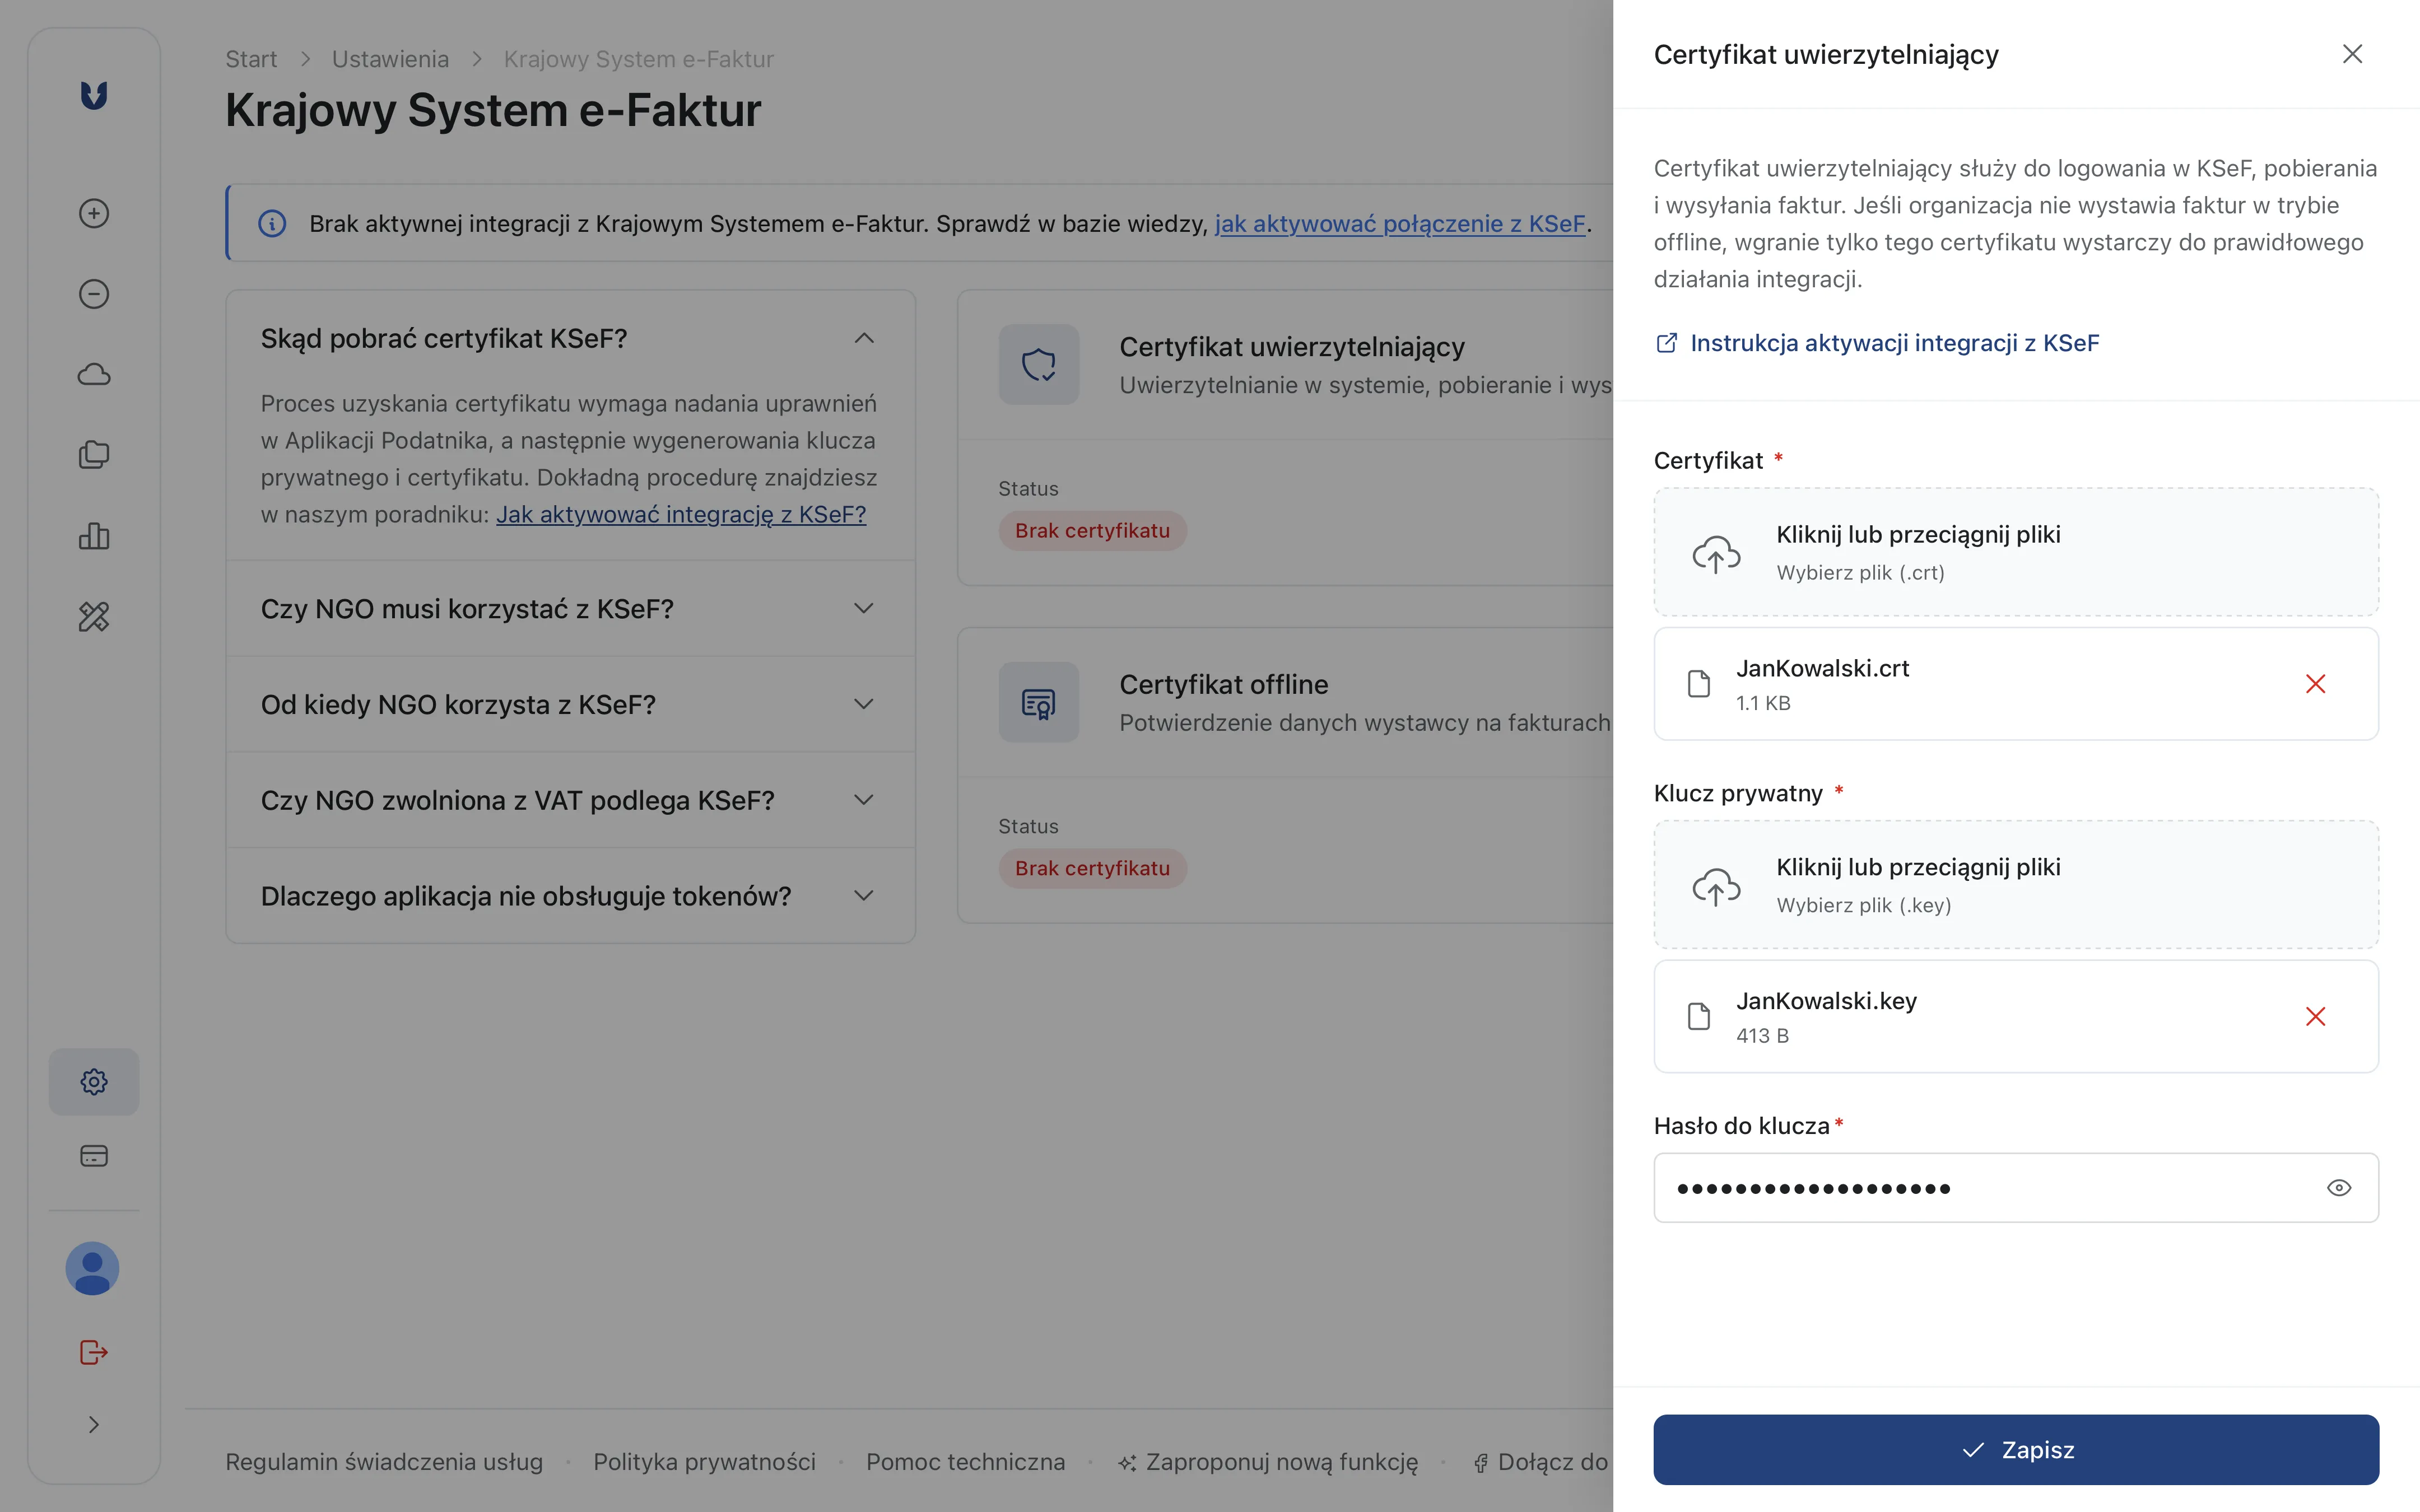Image resolution: width=2420 pixels, height=1512 pixels.
Task: Expand the sidebar with bottom chevron
Action: point(94,1425)
